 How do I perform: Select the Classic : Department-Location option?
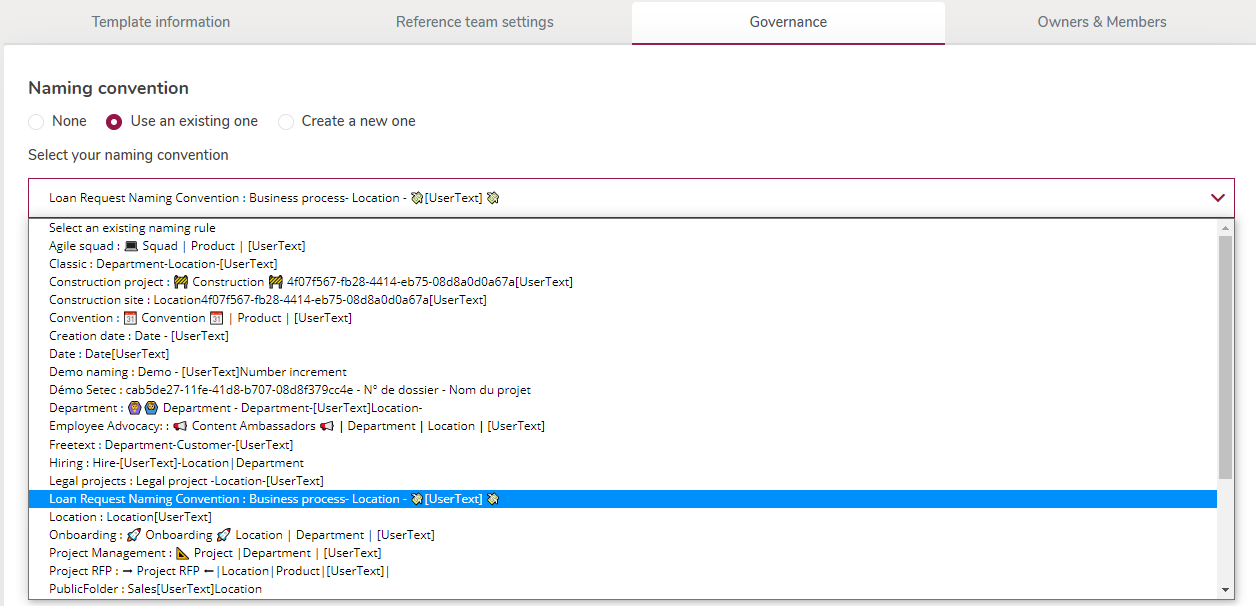point(623,264)
